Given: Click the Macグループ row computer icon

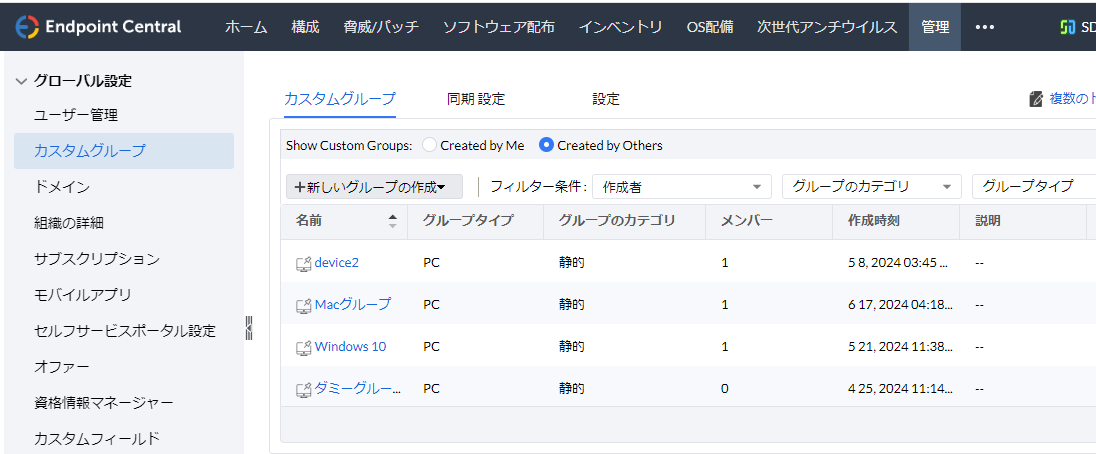Looking at the screenshot, I should pyautogui.click(x=303, y=305).
